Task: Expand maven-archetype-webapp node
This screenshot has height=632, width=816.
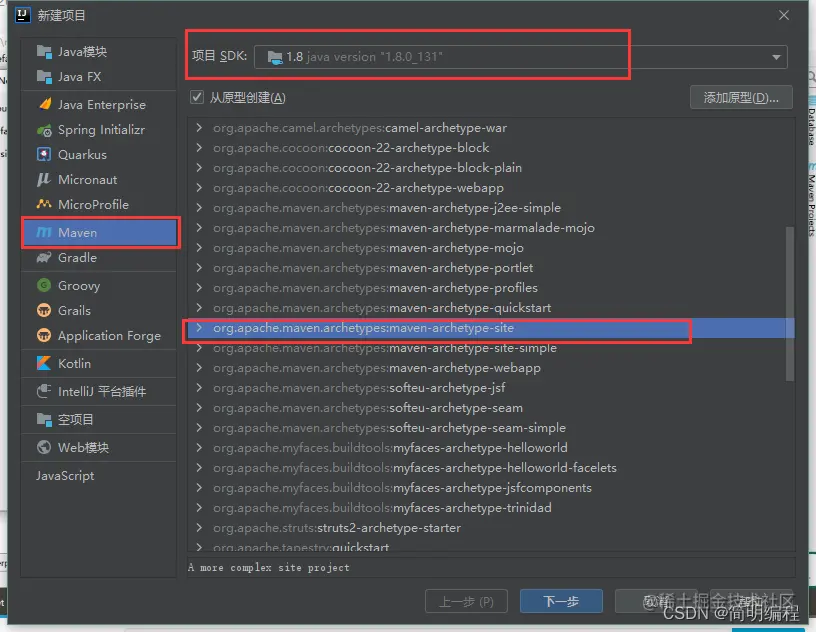Action: 199,368
